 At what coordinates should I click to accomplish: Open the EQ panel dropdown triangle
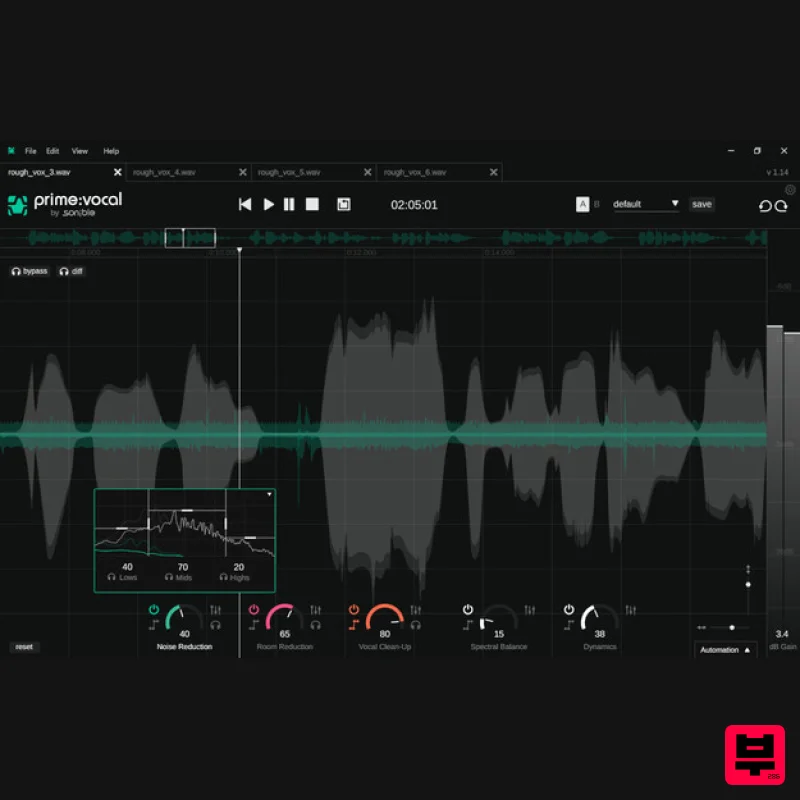270,492
